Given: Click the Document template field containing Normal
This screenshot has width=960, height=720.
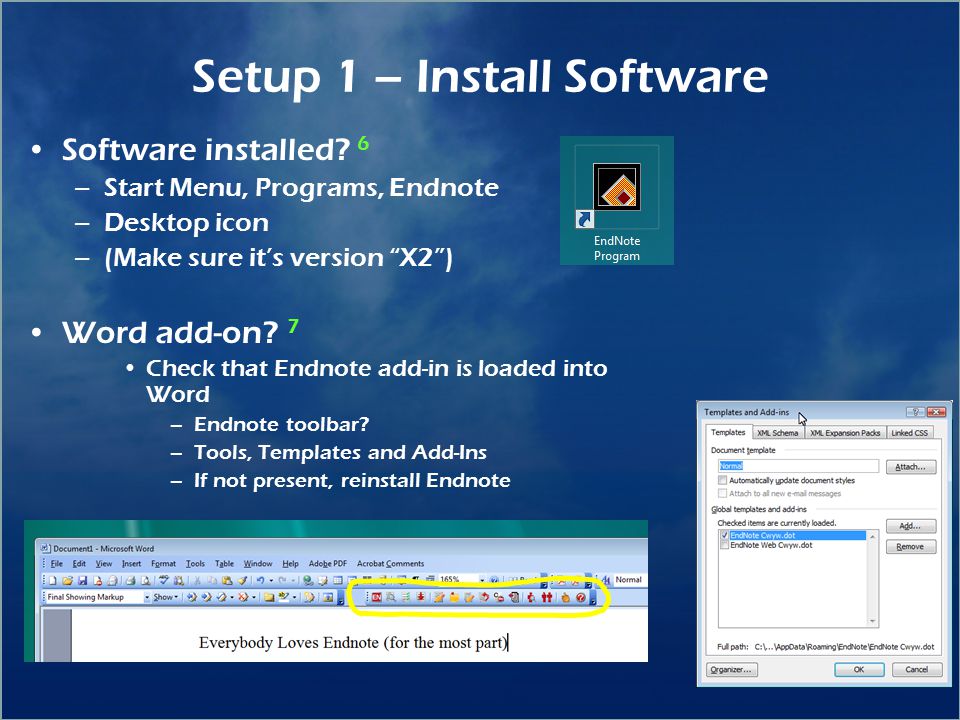Looking at the screenshot, I should pos(798,466).
